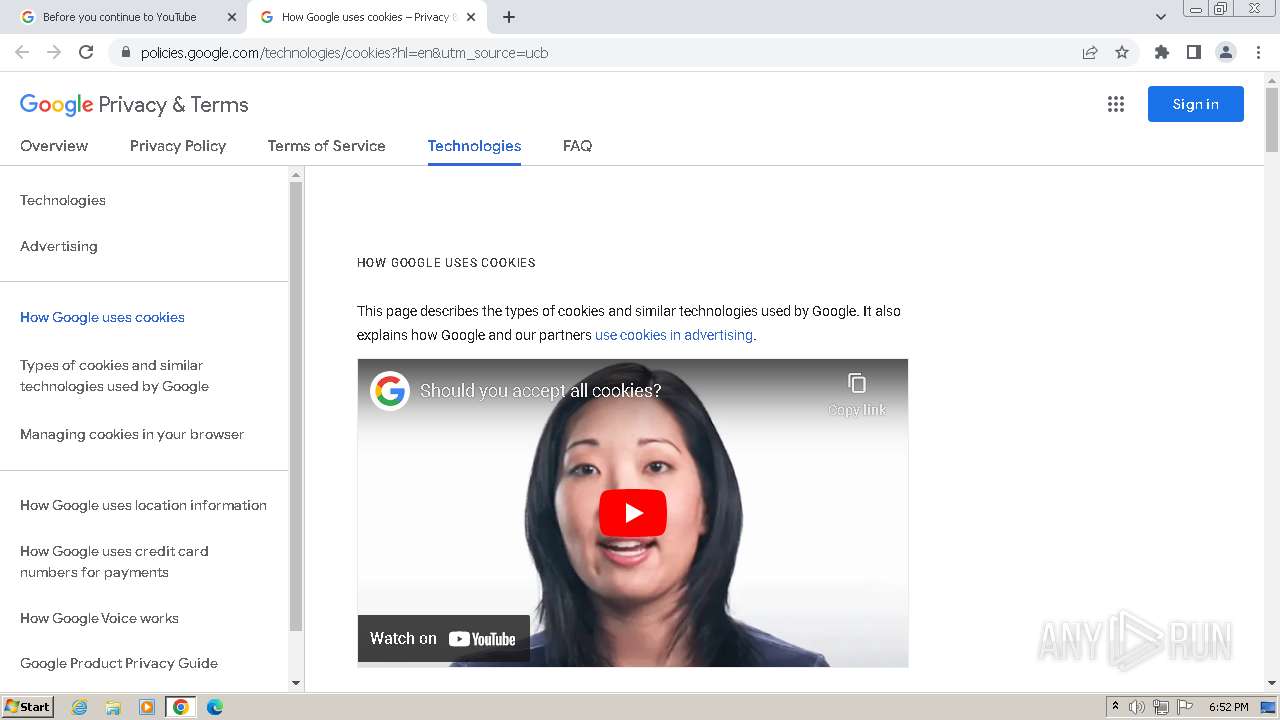Open 'Google Product Privacy Guide'
Image resolution: width=1280 pixels, height=720 pixels.
pyautogui.click(x=119, y=663)
